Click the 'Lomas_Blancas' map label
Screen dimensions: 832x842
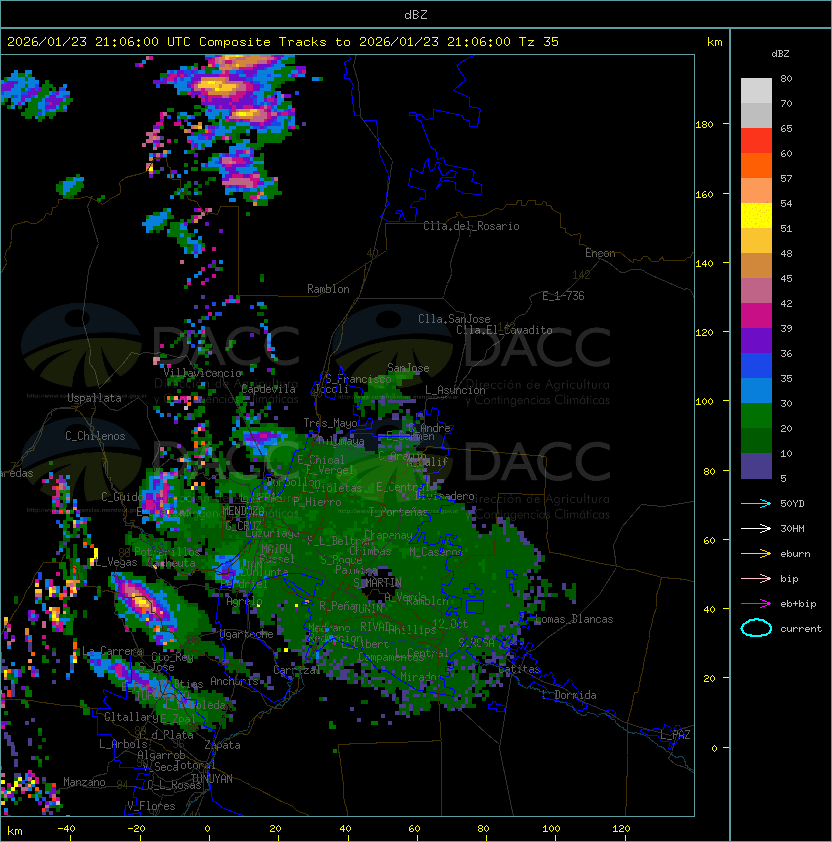(574, 619)
